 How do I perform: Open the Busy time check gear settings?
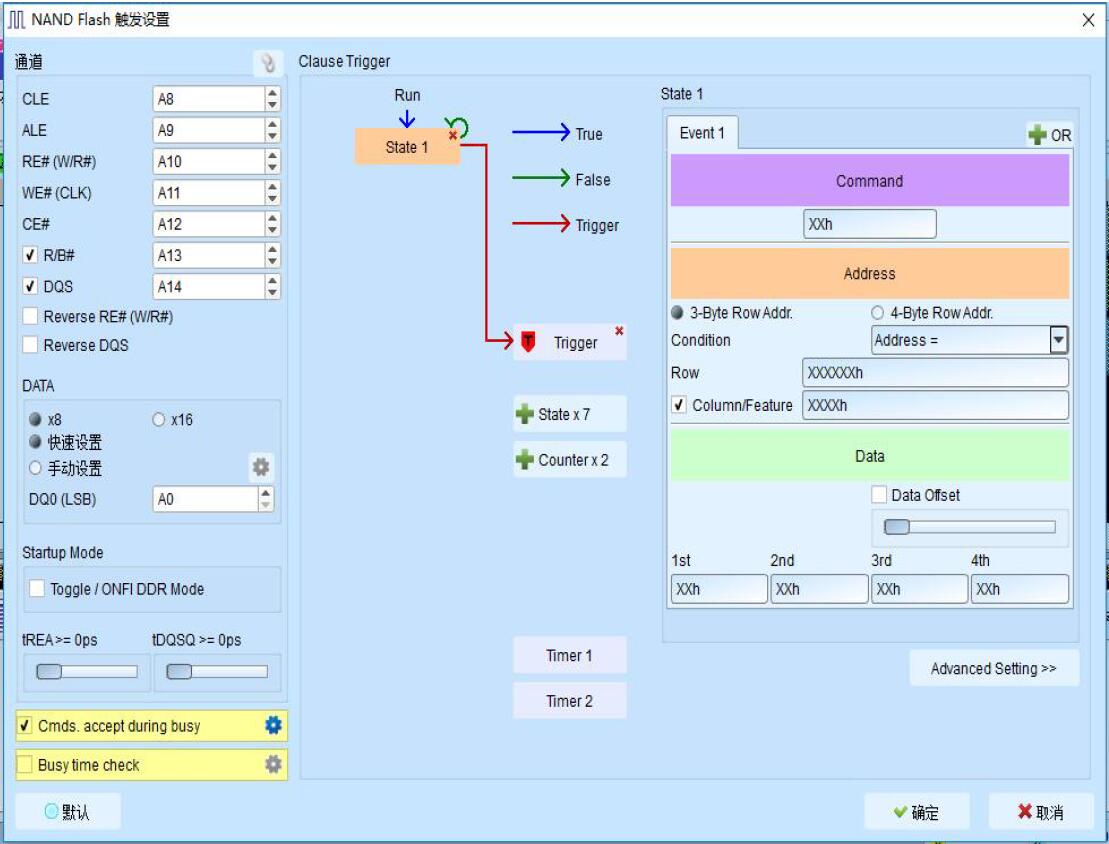(273, 765)
